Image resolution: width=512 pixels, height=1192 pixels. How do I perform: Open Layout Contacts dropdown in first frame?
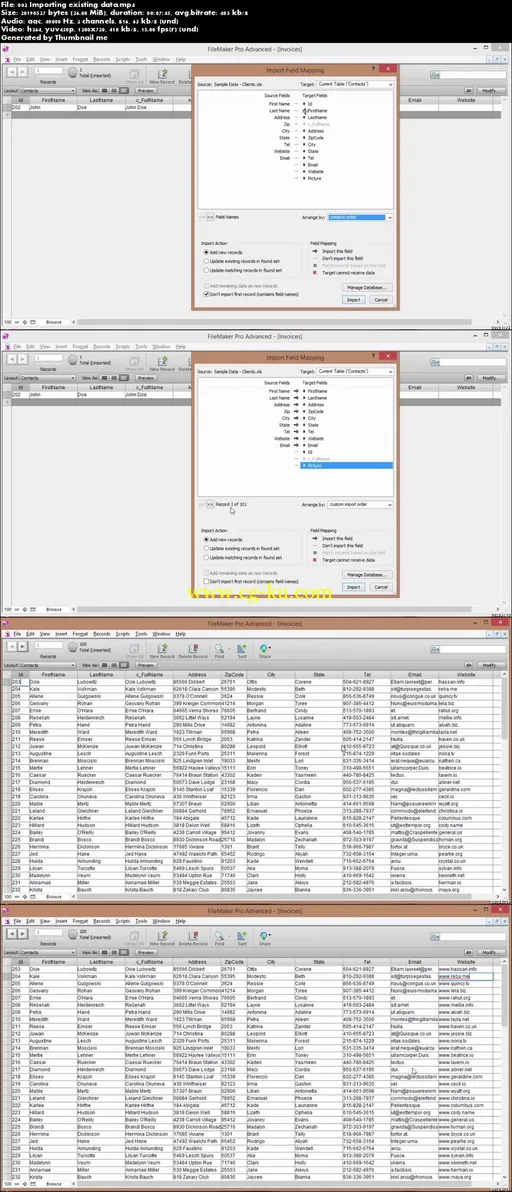[x=48, y=90]
